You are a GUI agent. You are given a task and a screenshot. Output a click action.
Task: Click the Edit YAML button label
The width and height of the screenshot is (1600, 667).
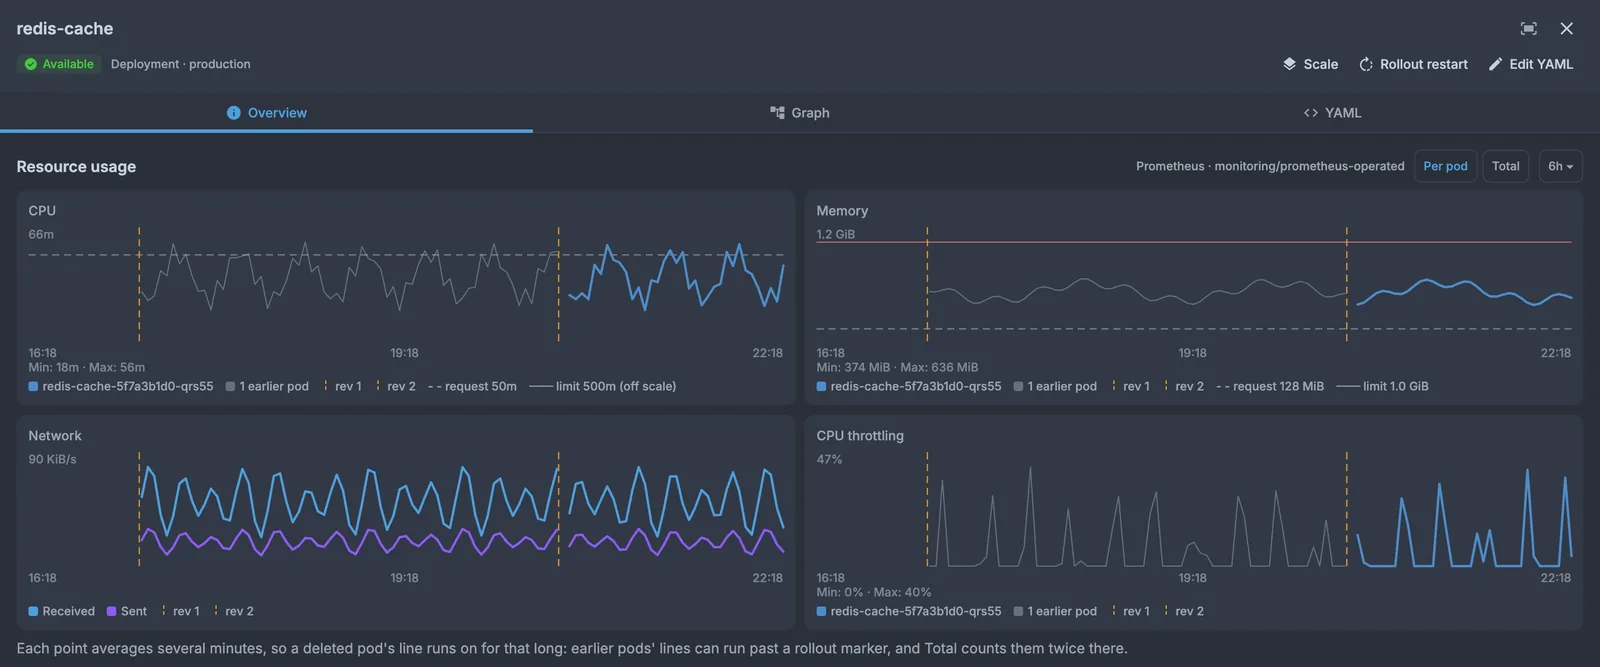[1541, 64]
